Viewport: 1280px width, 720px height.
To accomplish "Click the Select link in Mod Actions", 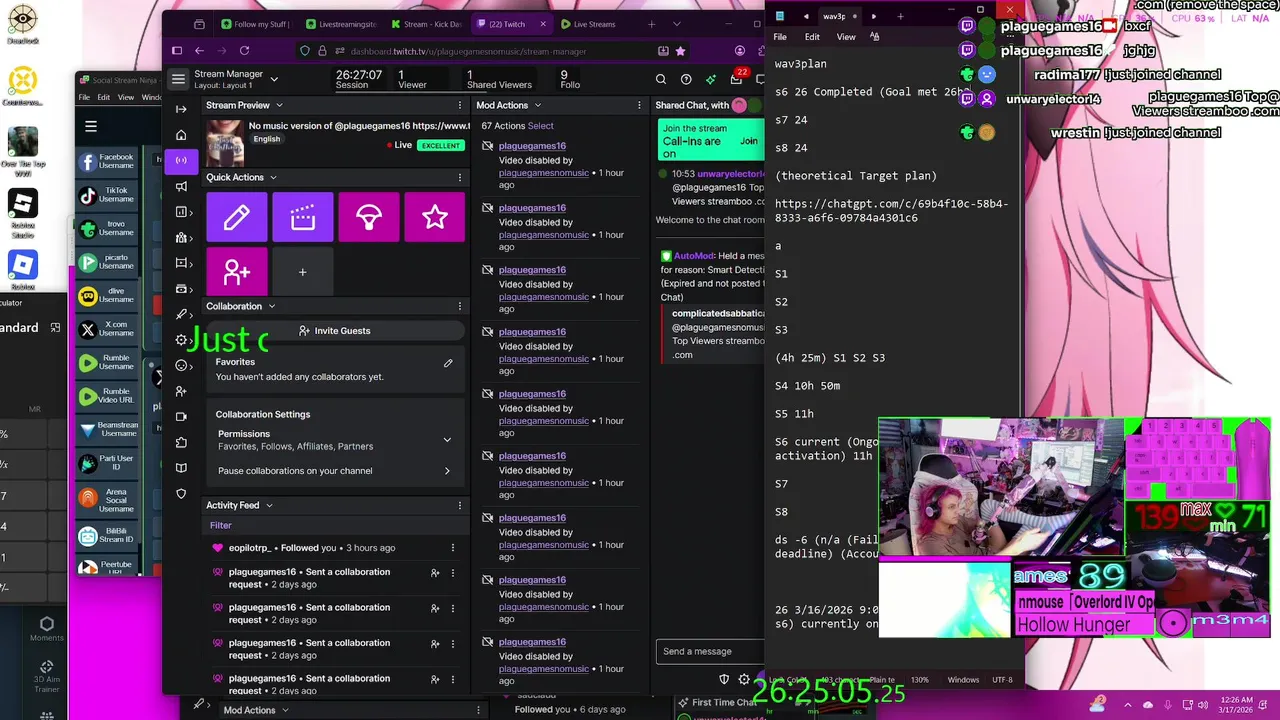I will [541, 126].
